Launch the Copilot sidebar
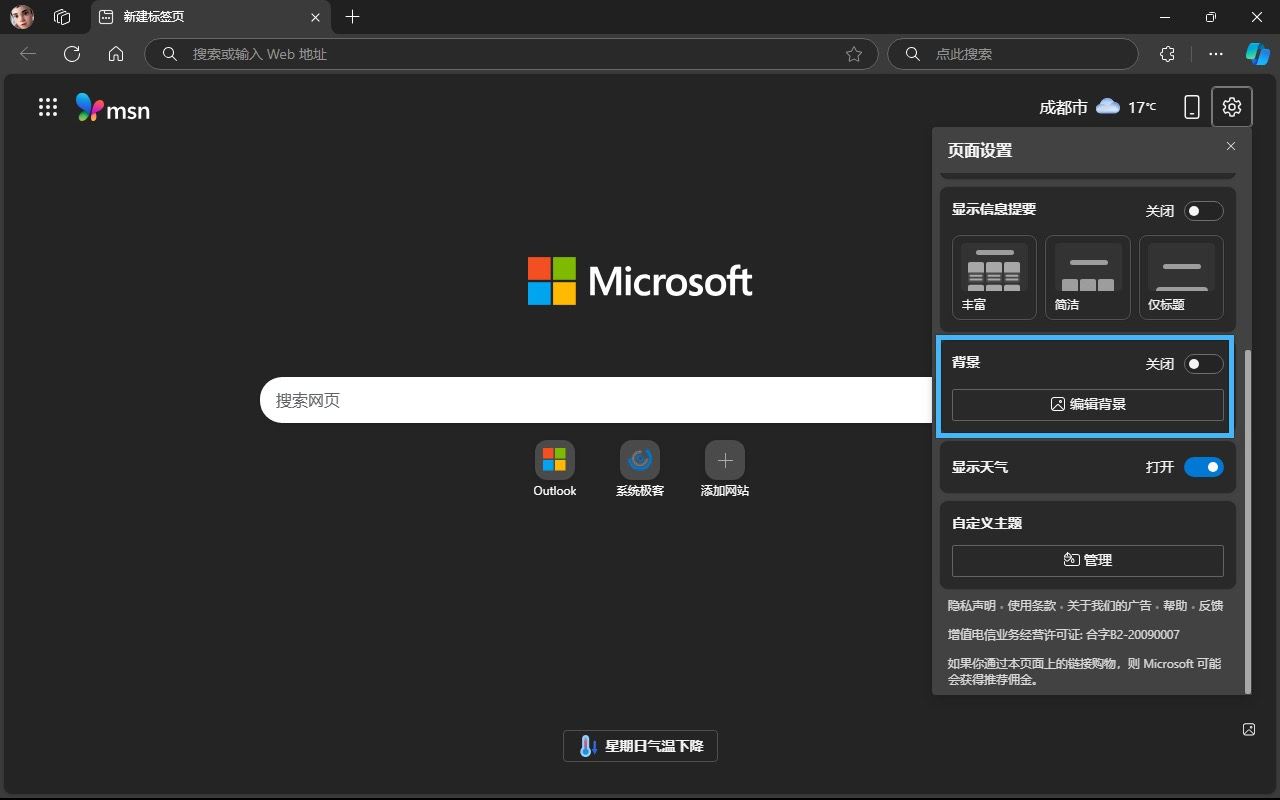 1258,54
